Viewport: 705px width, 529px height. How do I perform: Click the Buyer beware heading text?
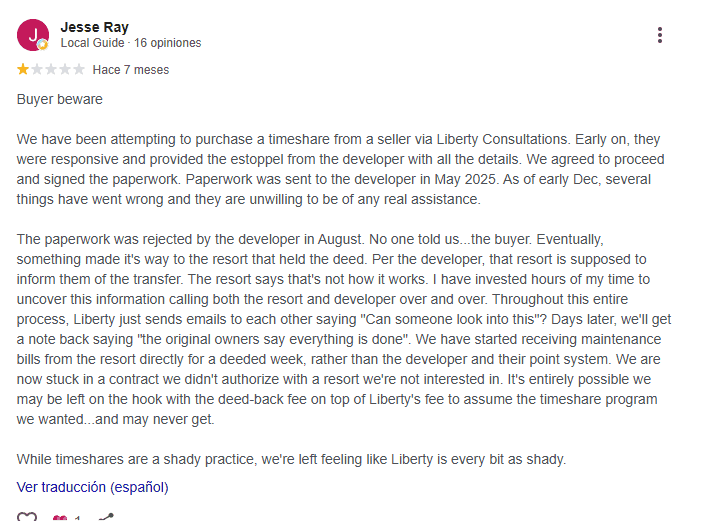click(60, 99)
